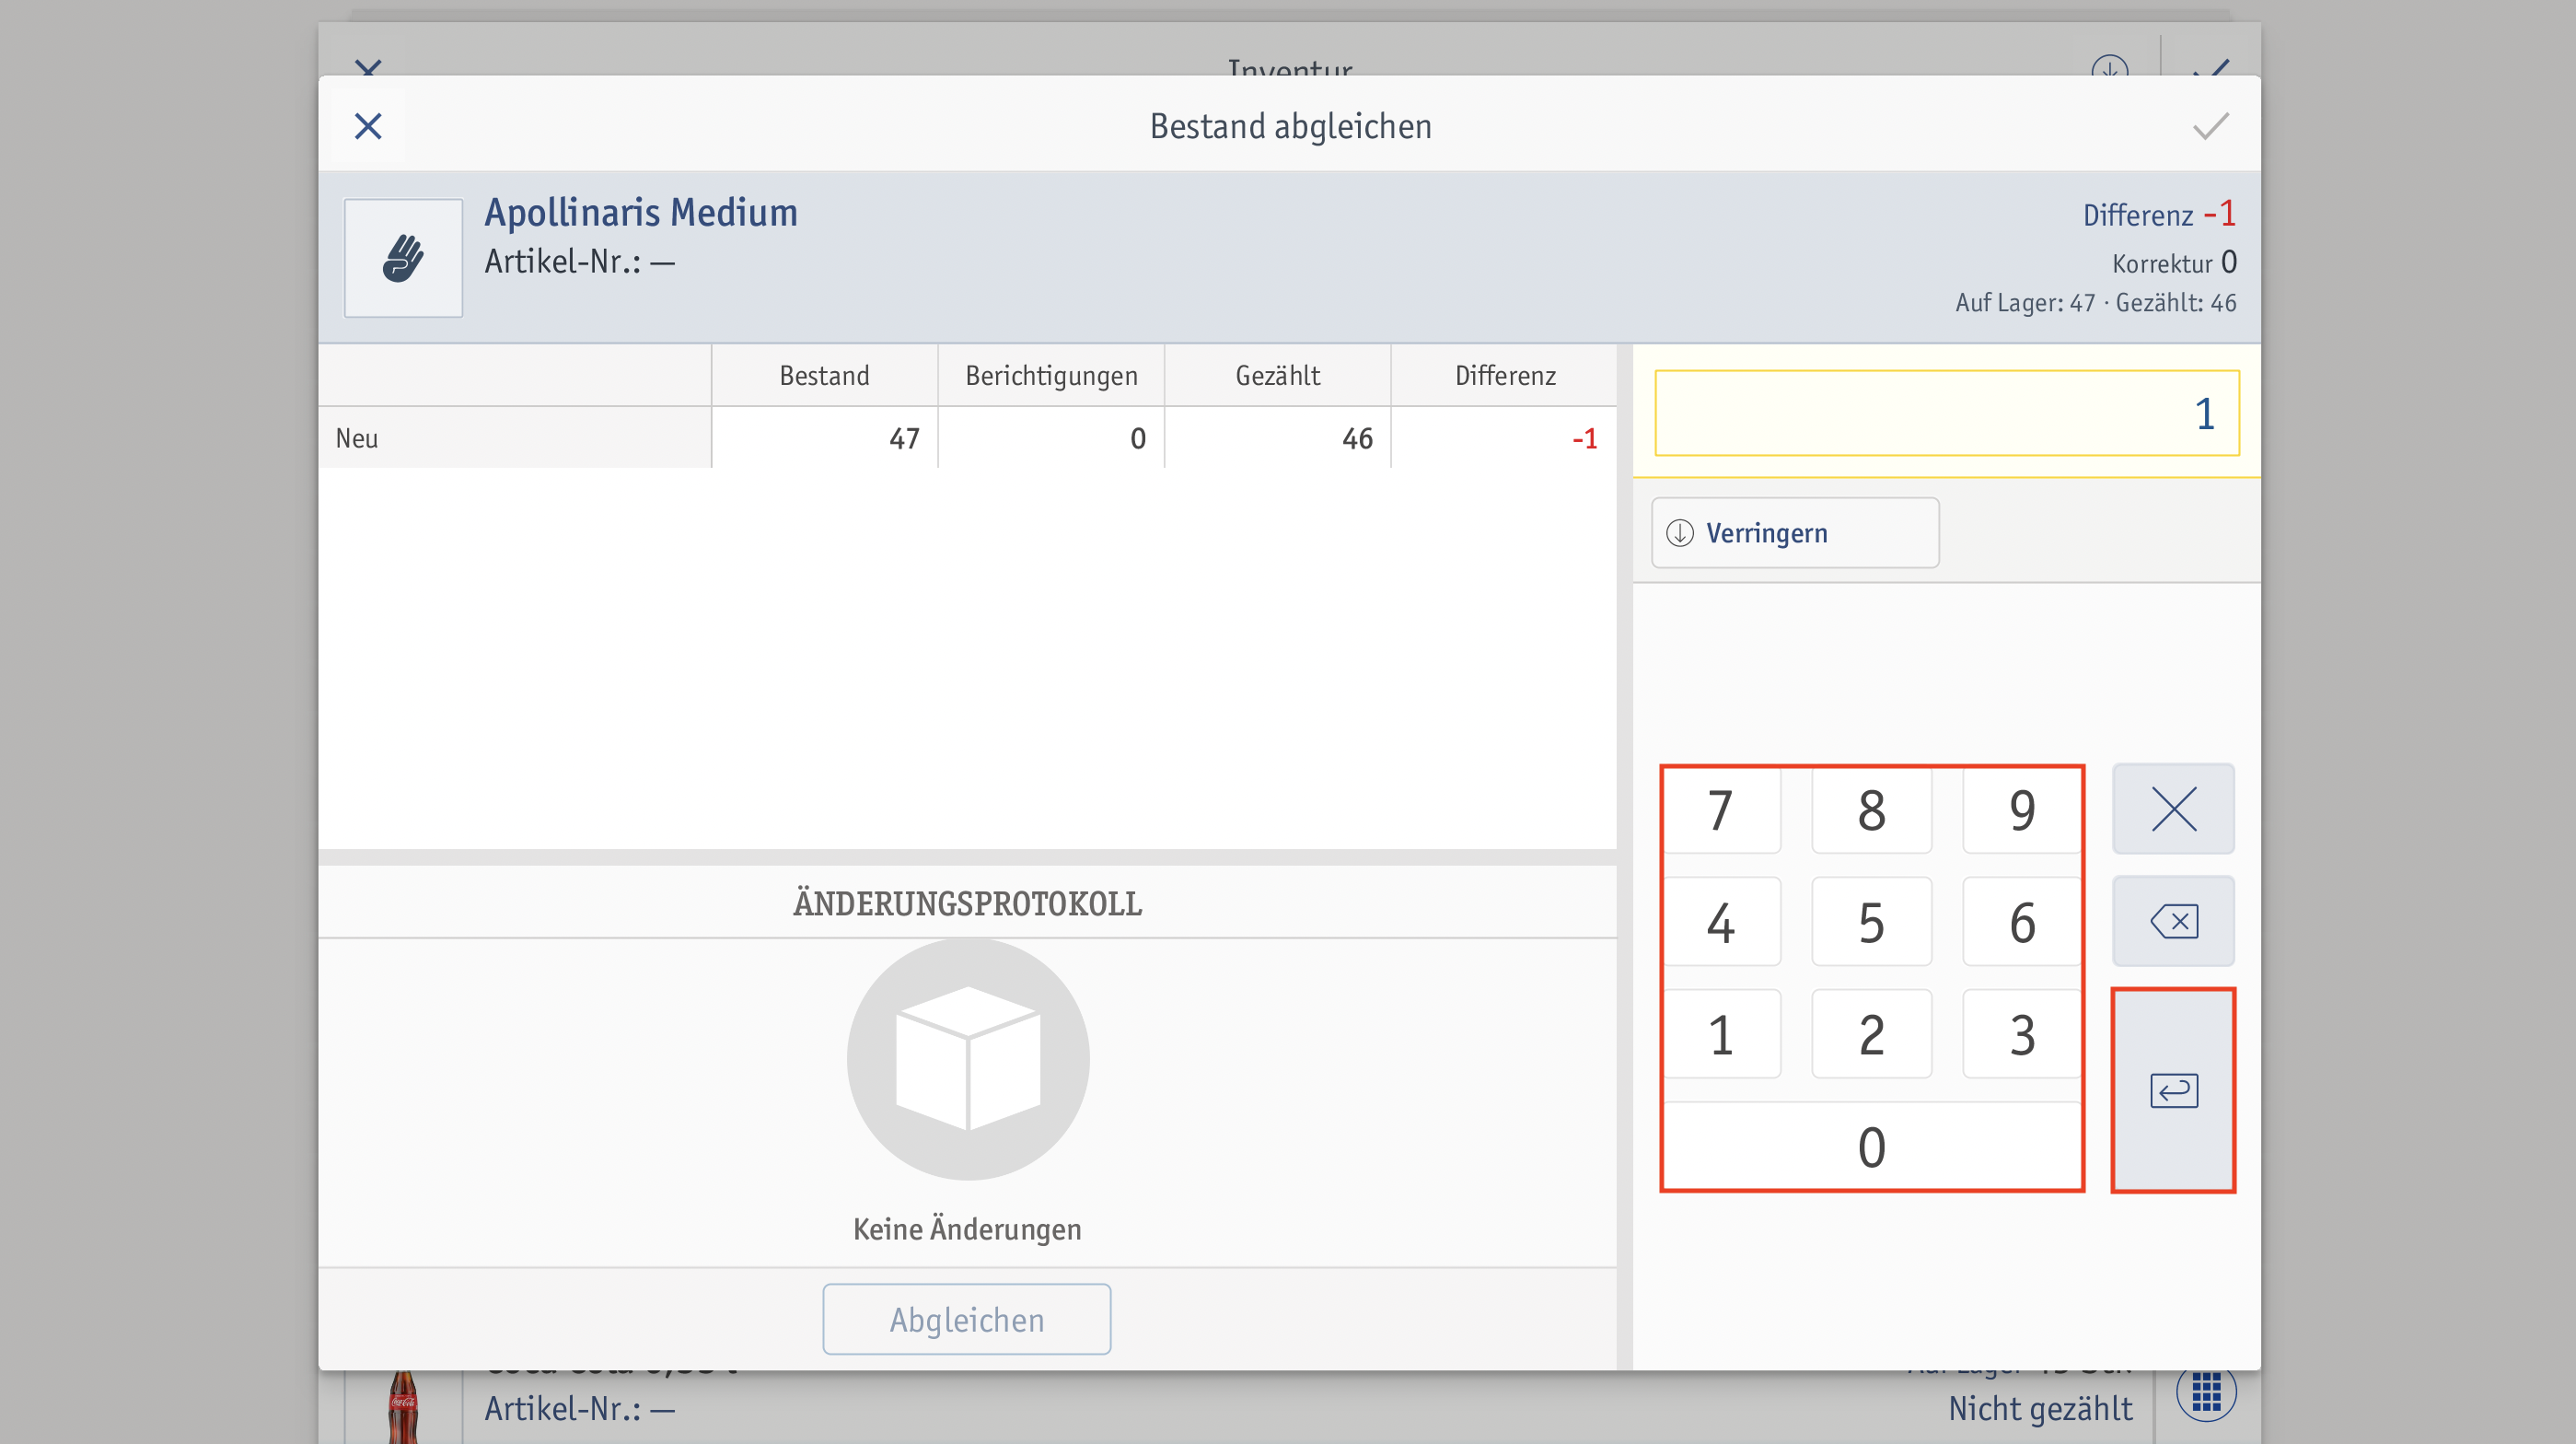2576x1444 pixels.
Task: Select Gezählt cell value 46
Action: coord(1278,438)
